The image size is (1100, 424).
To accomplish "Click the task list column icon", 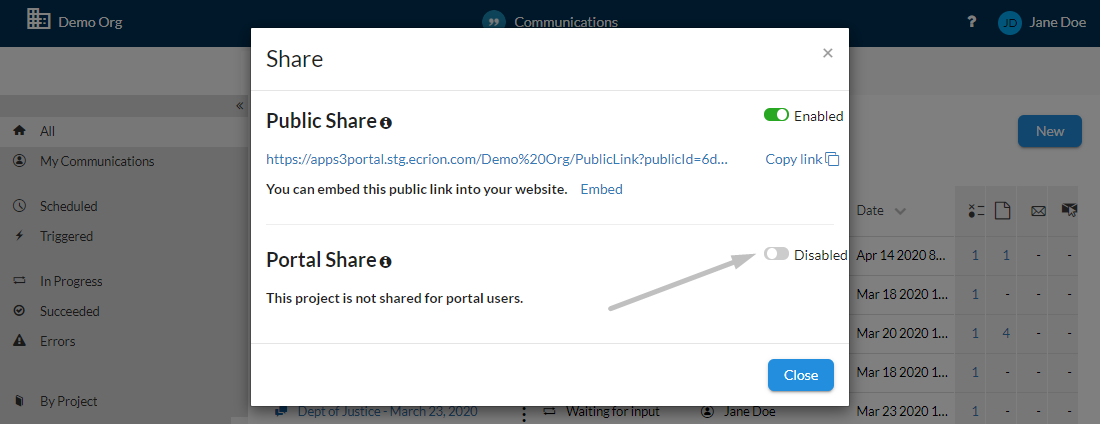I will pyautogui.click(x=976, y=211).
